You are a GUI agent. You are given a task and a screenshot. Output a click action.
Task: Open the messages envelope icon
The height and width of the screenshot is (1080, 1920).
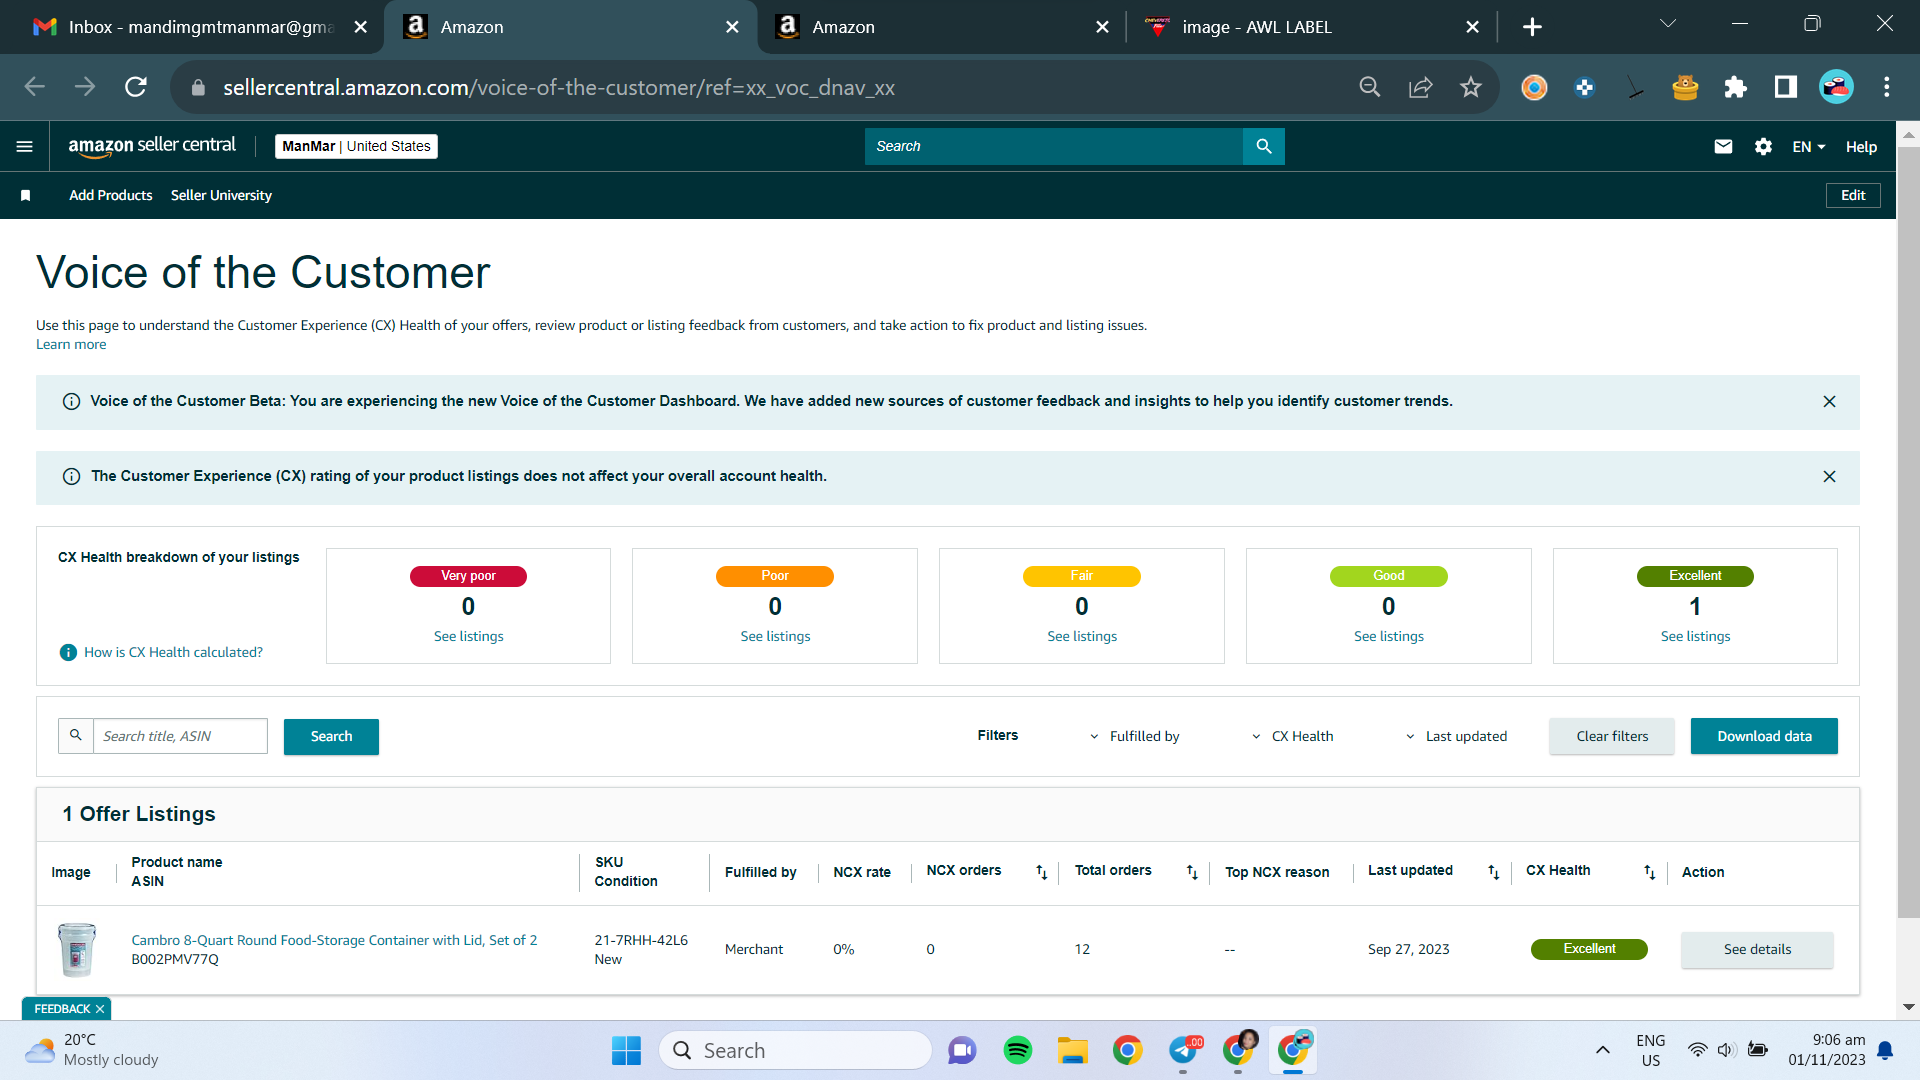(1723, 147)
